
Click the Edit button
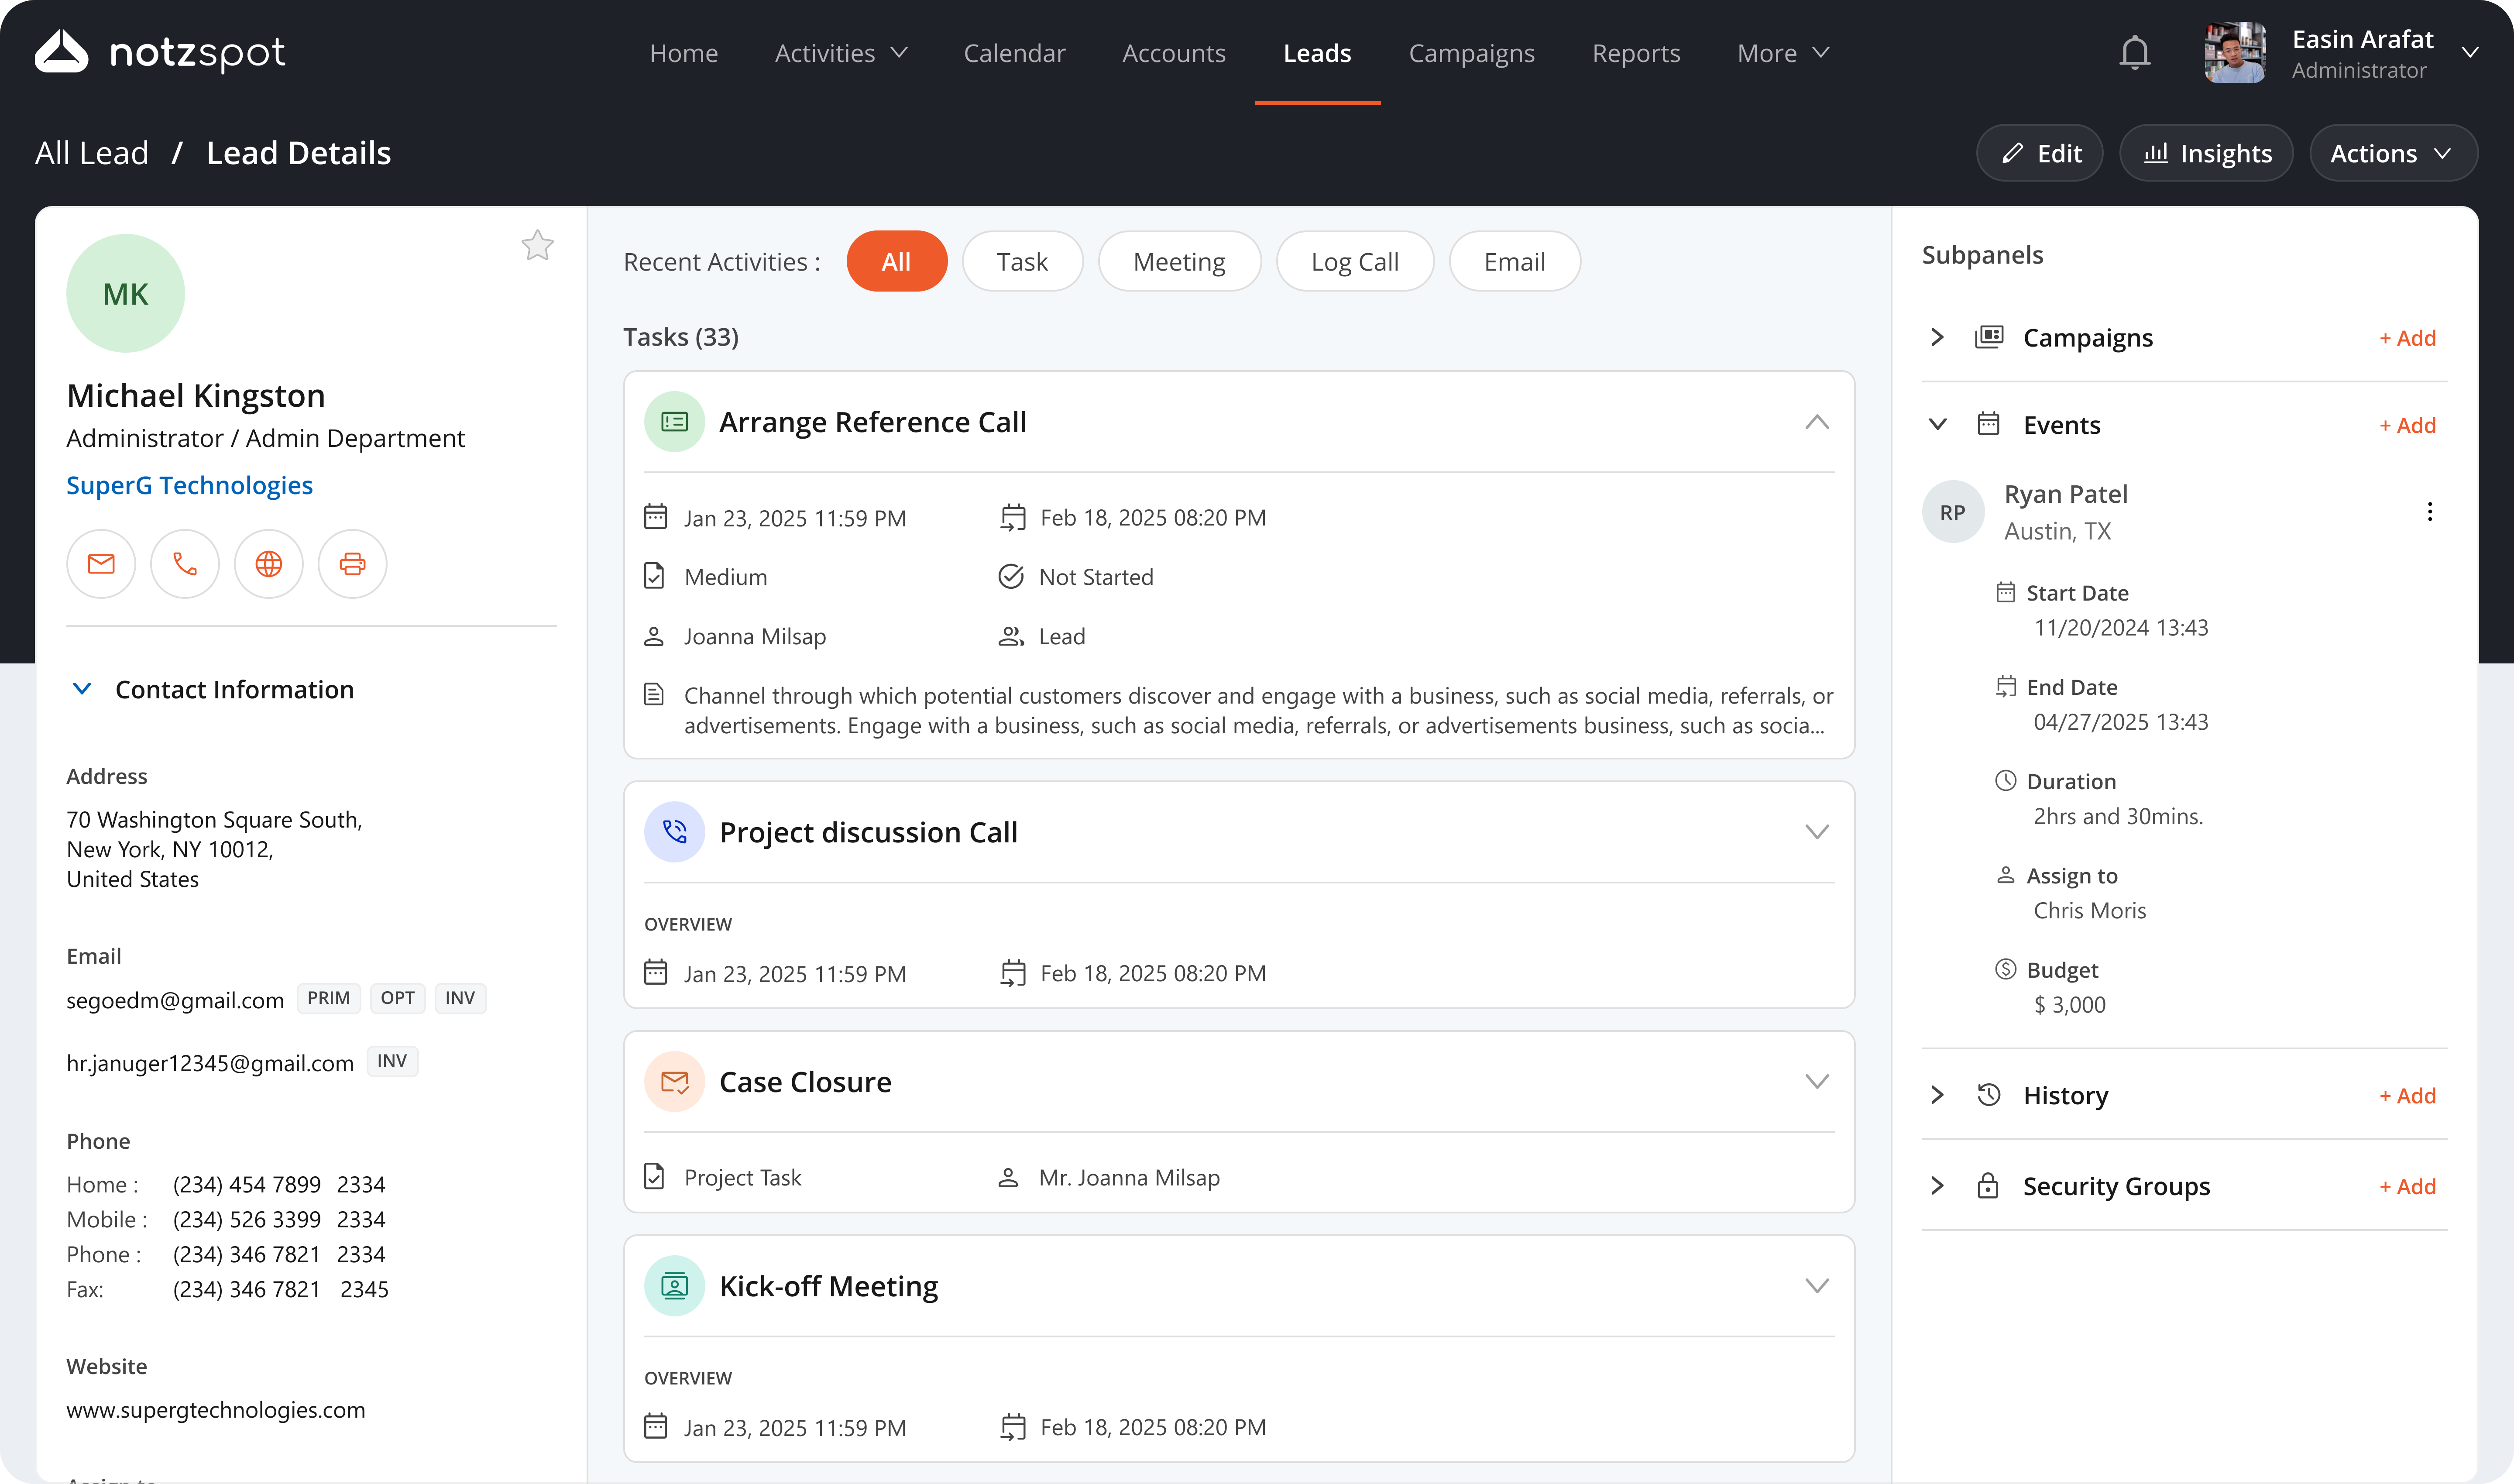point(2039,152)
